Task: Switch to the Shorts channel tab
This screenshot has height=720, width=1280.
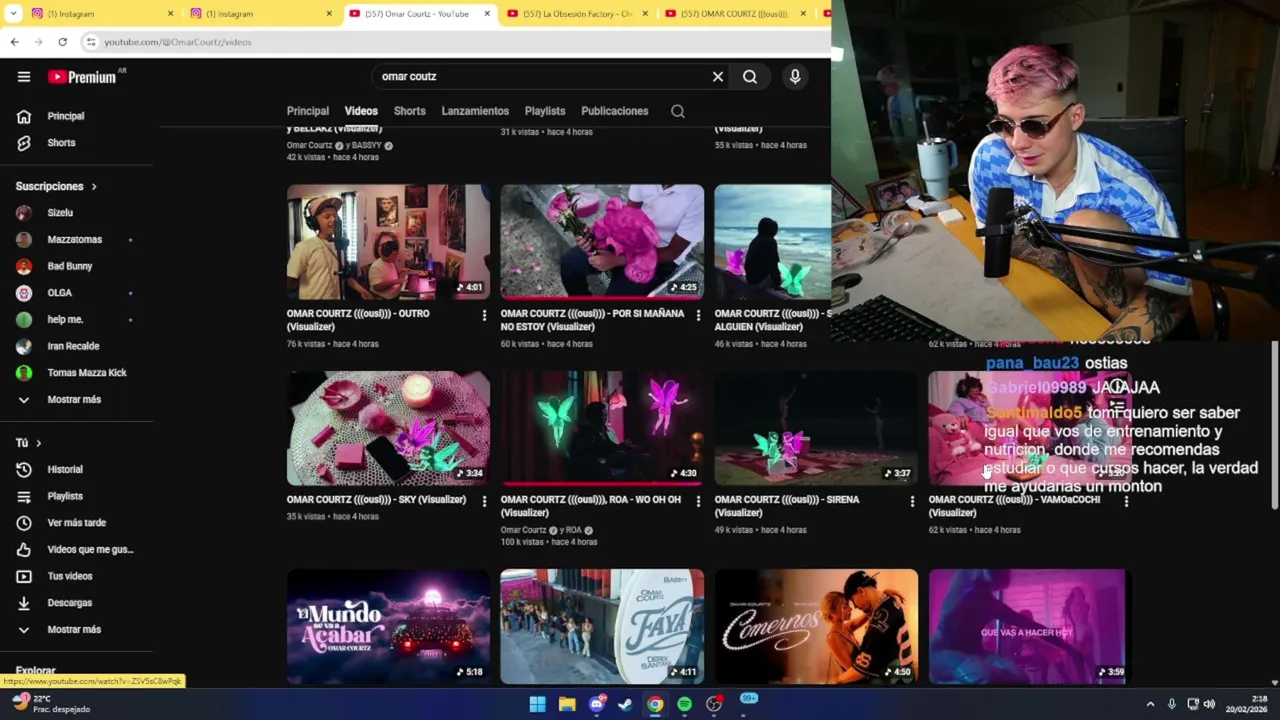Action: click(x=409, y=111)
